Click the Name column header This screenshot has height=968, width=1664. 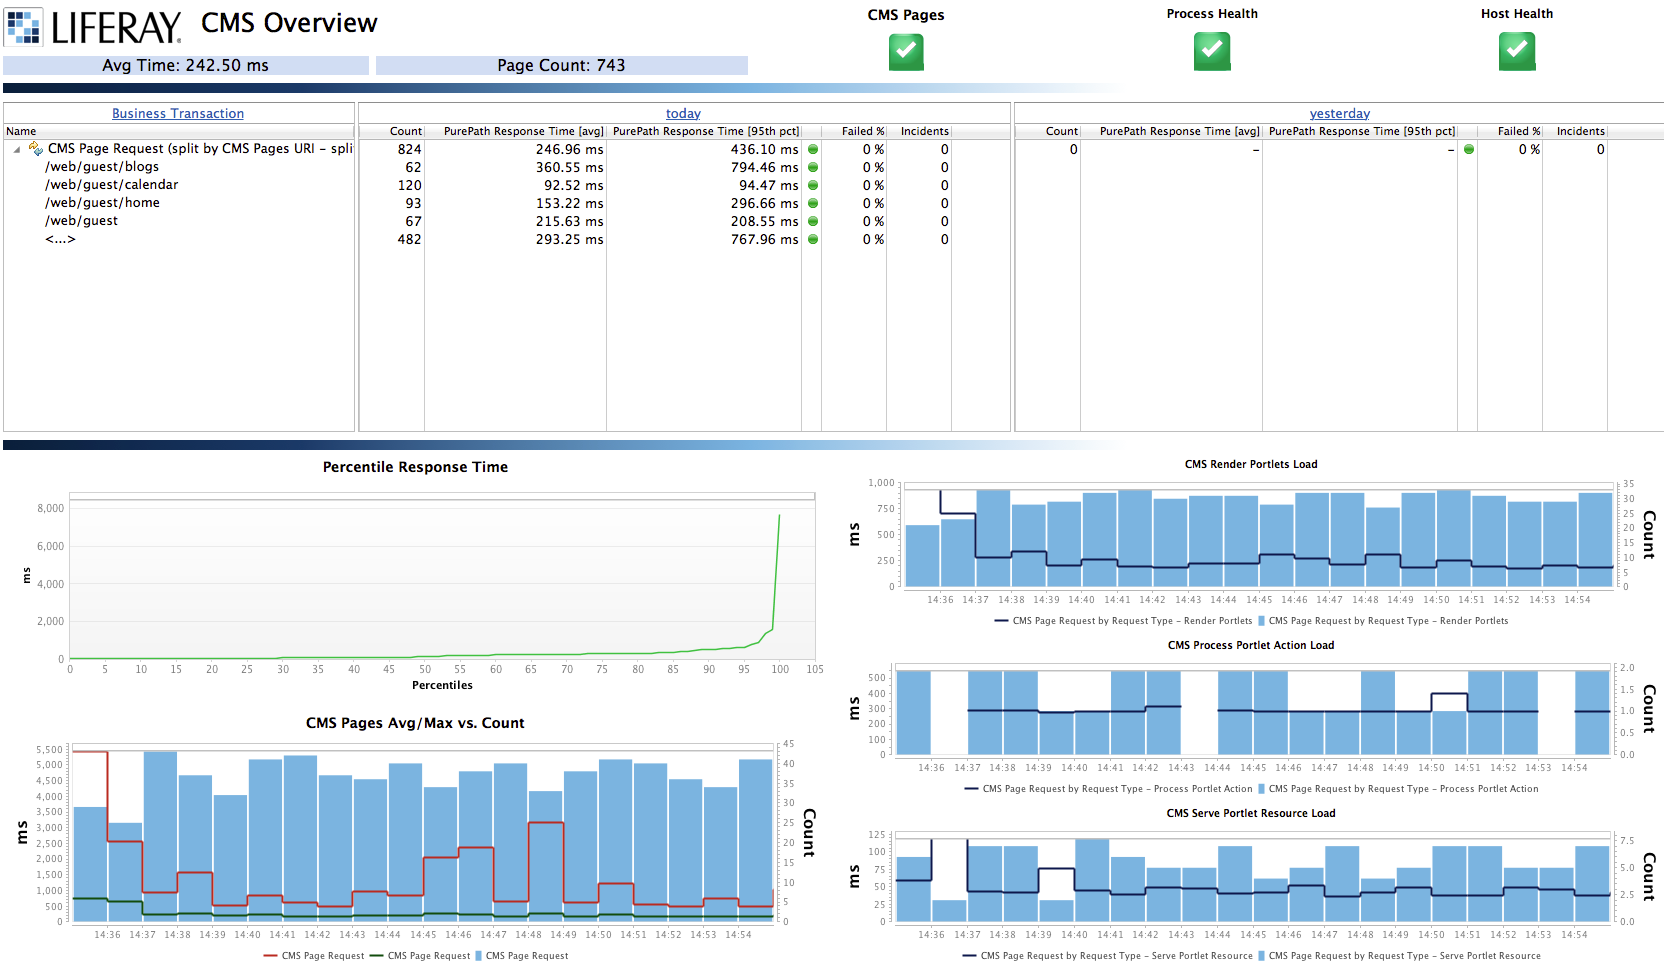pyautogui.click(x=21, y=131)
